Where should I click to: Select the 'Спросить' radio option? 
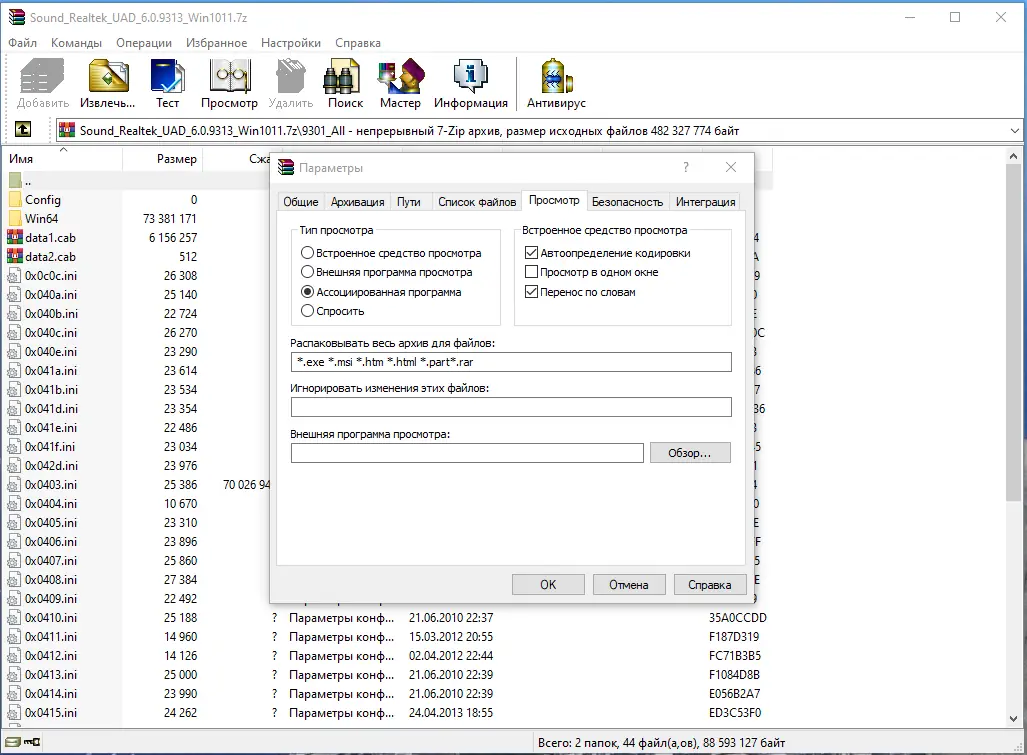pyautogui.click(x=307, y=311)
